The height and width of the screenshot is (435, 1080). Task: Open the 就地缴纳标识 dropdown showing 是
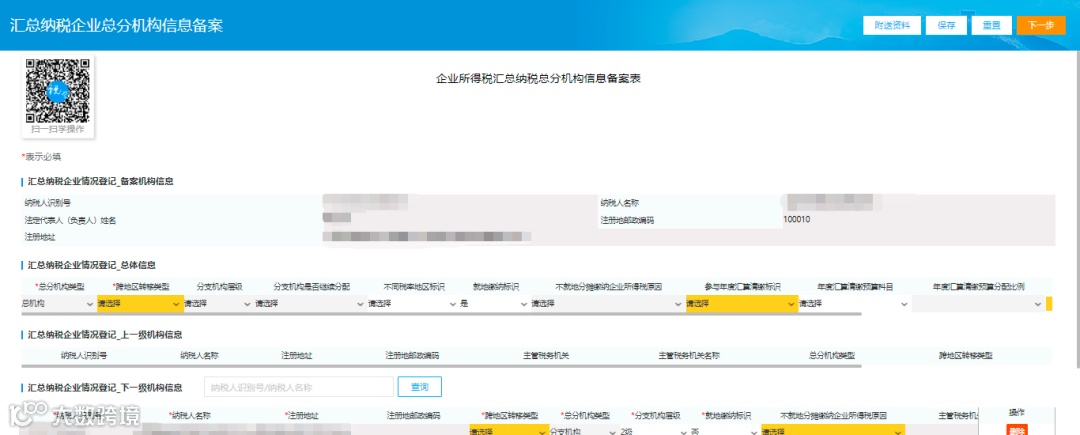point(494,304)
